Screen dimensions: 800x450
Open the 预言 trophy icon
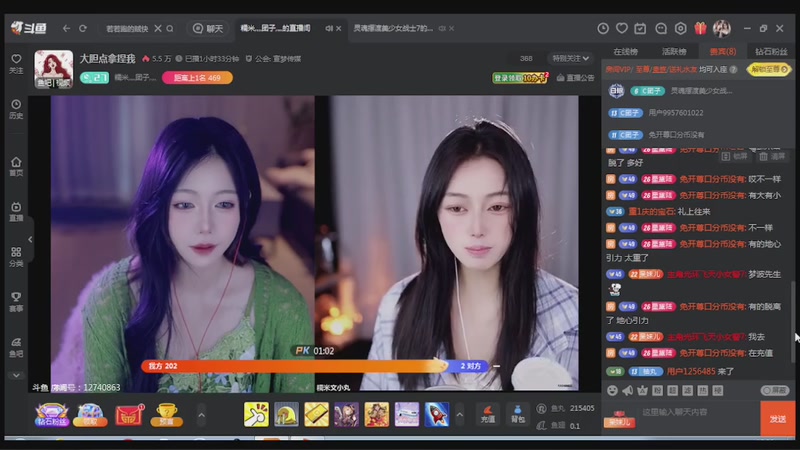coord(167,414)
